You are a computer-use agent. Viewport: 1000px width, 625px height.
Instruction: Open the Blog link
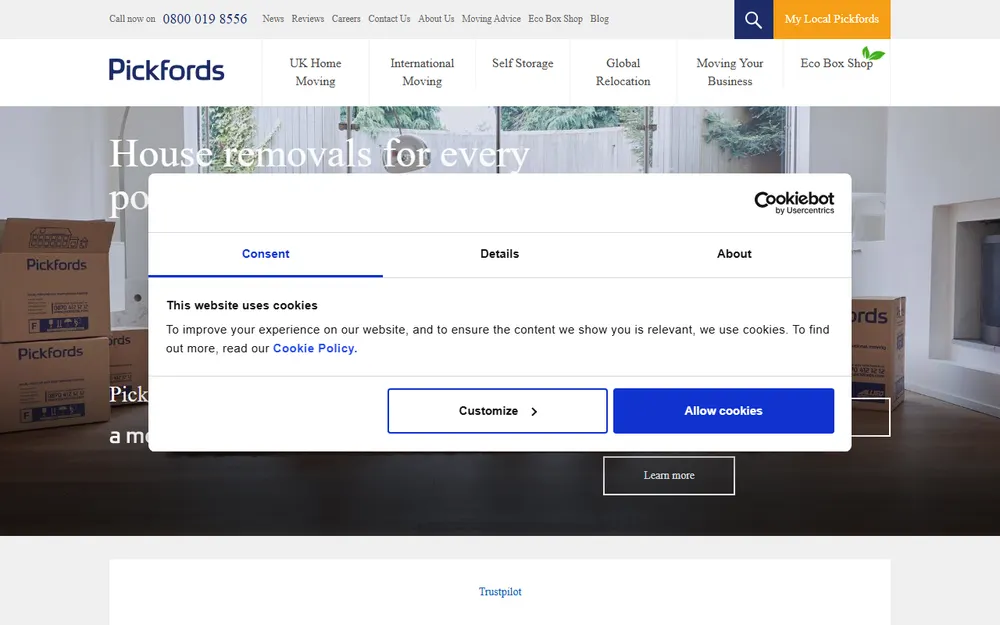tap(599, 19)
